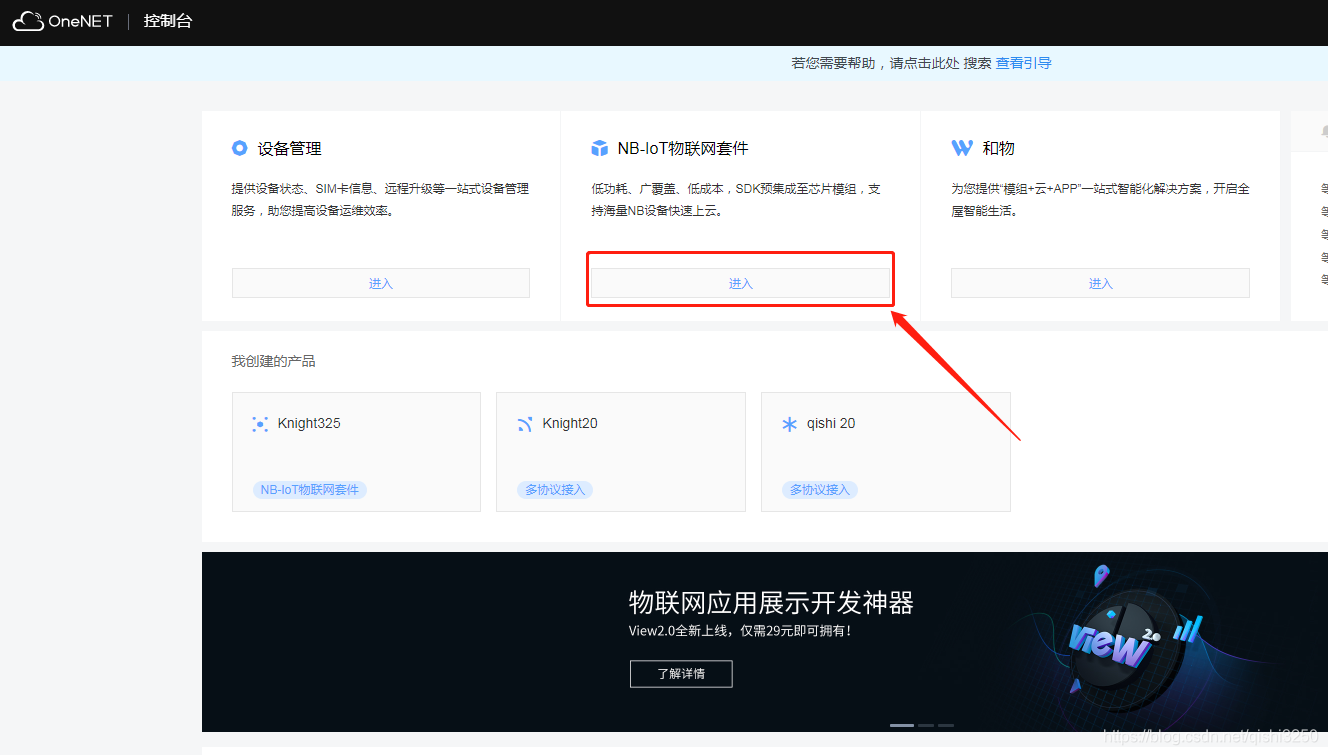Click the NB-IoT物联网套件 card title
Screen dimensions: 1328x755
[x=683, y=148]
